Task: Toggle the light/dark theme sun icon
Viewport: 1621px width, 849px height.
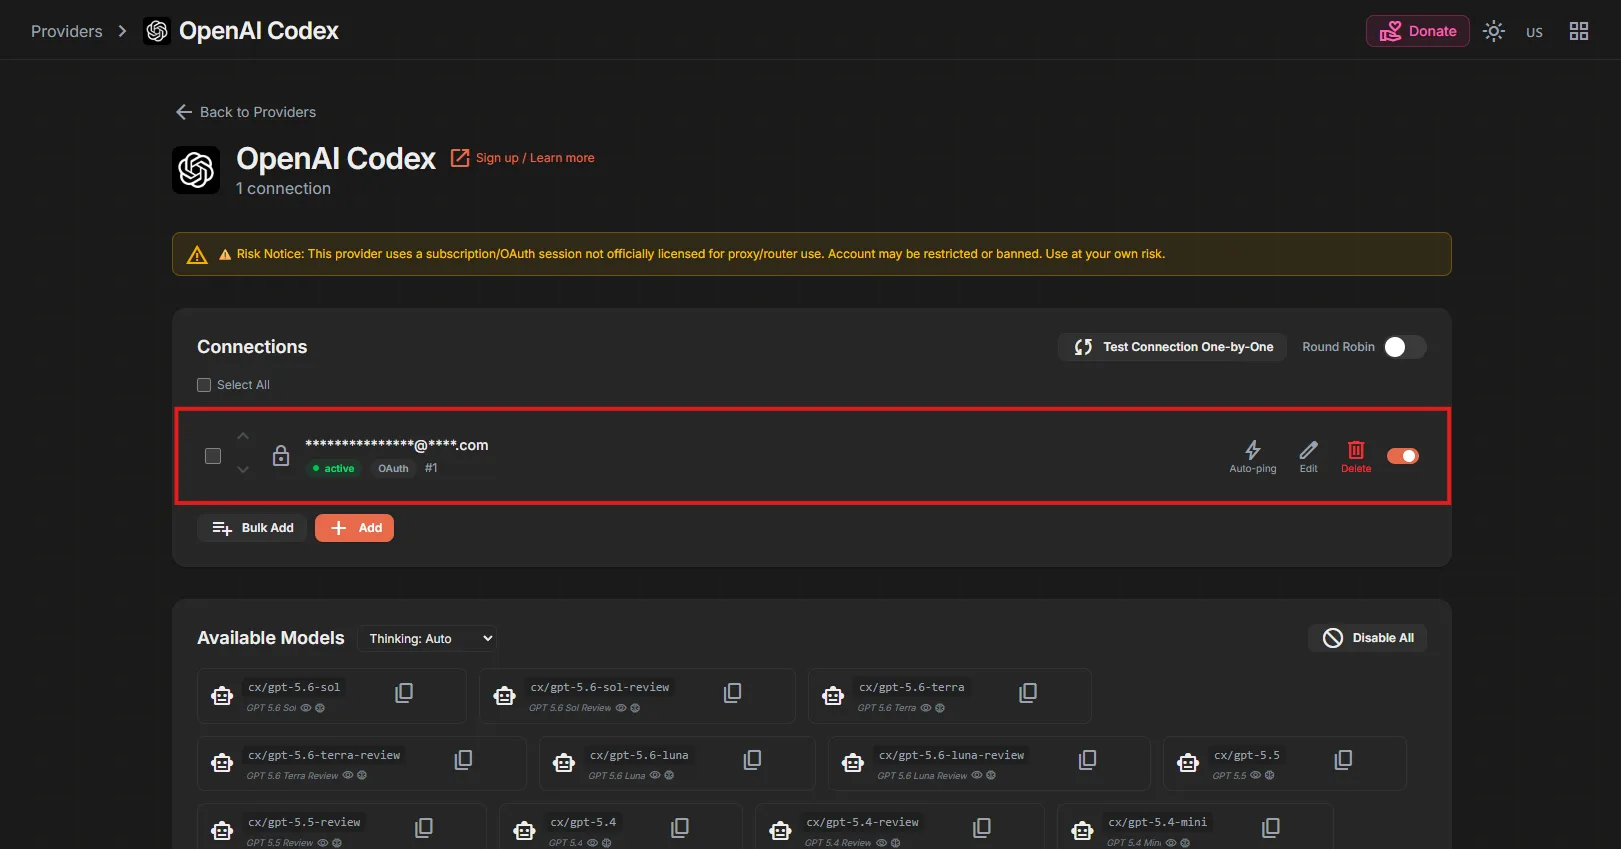Action: 1494,31
